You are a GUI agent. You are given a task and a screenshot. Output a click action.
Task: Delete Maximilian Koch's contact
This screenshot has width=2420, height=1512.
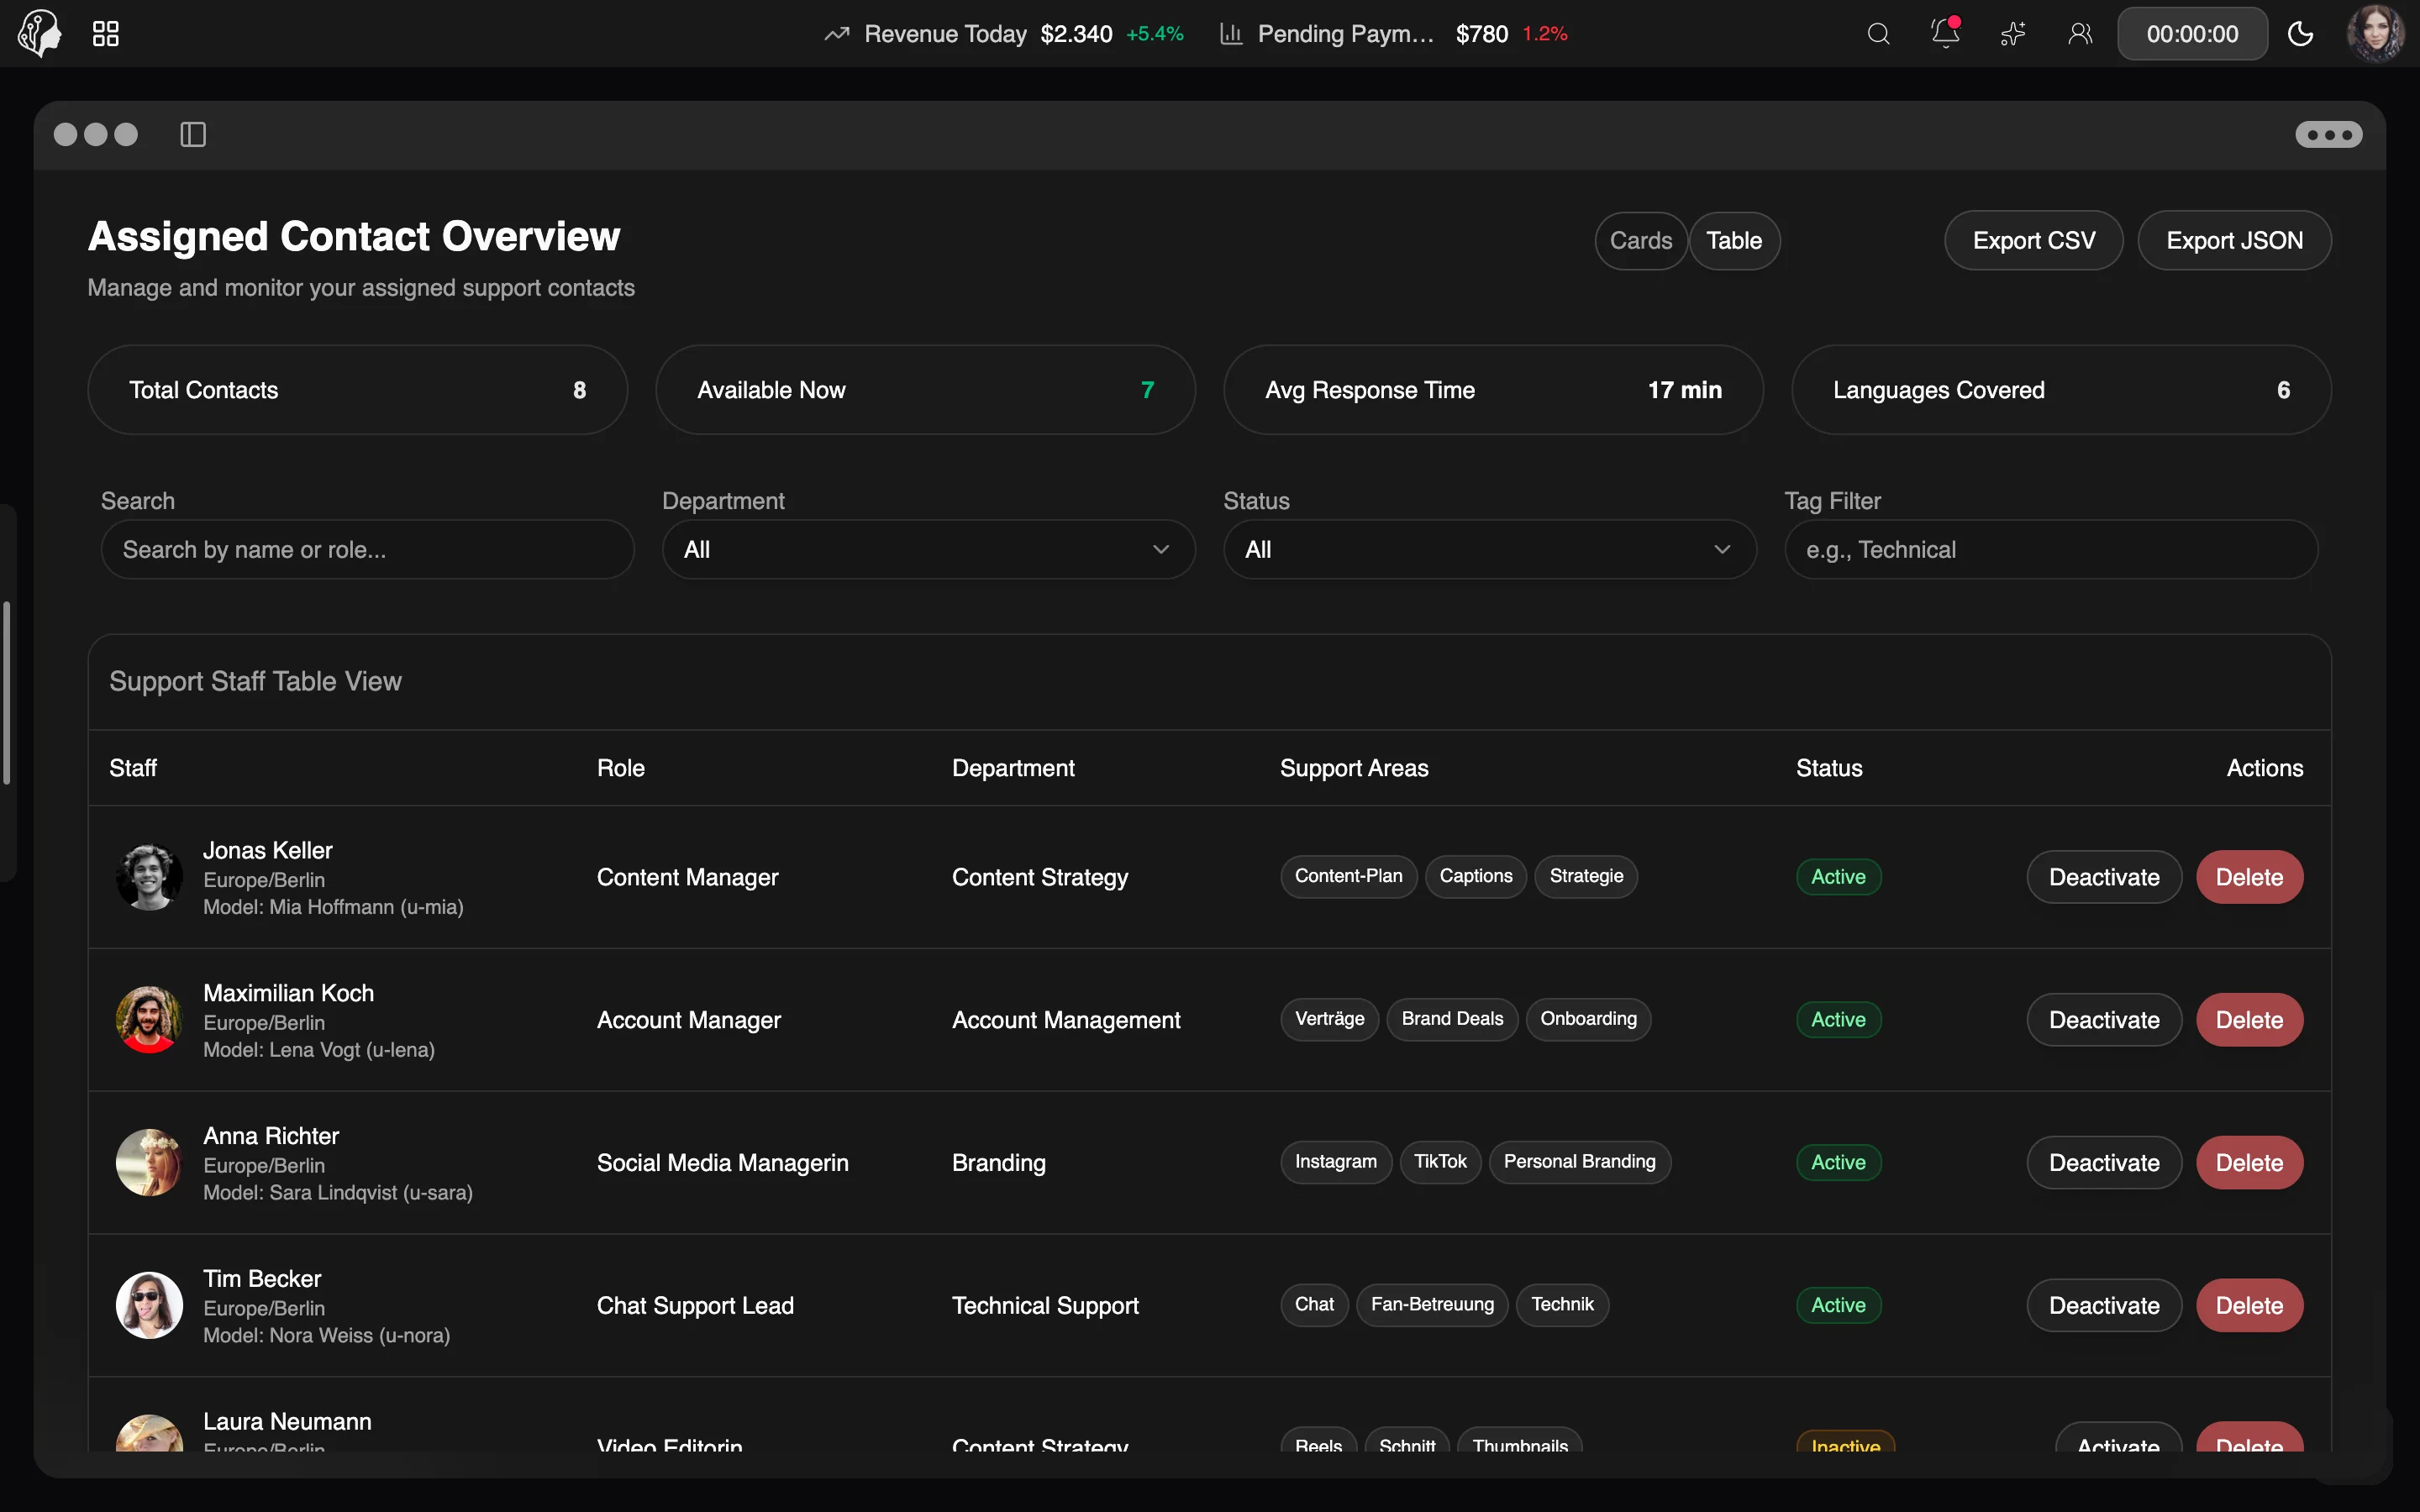click(x=2249, y=1020)
